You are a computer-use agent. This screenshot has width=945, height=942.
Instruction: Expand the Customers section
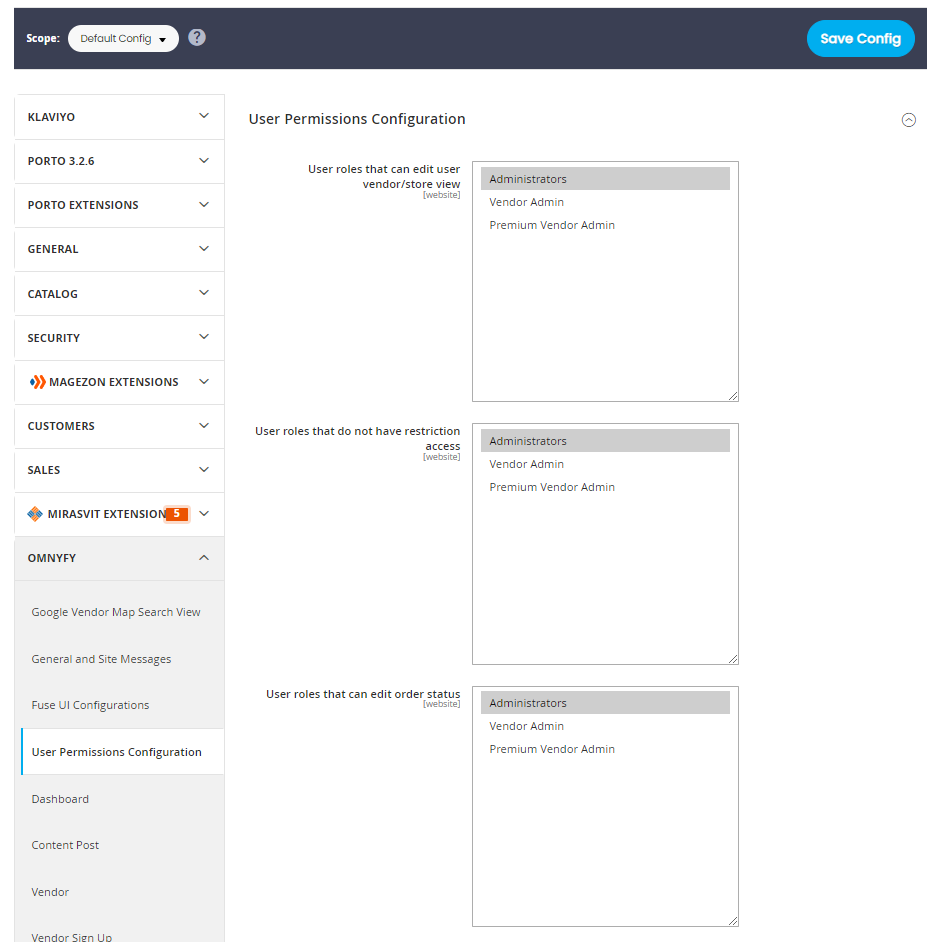pyautogui.click(x=119, y=425)
